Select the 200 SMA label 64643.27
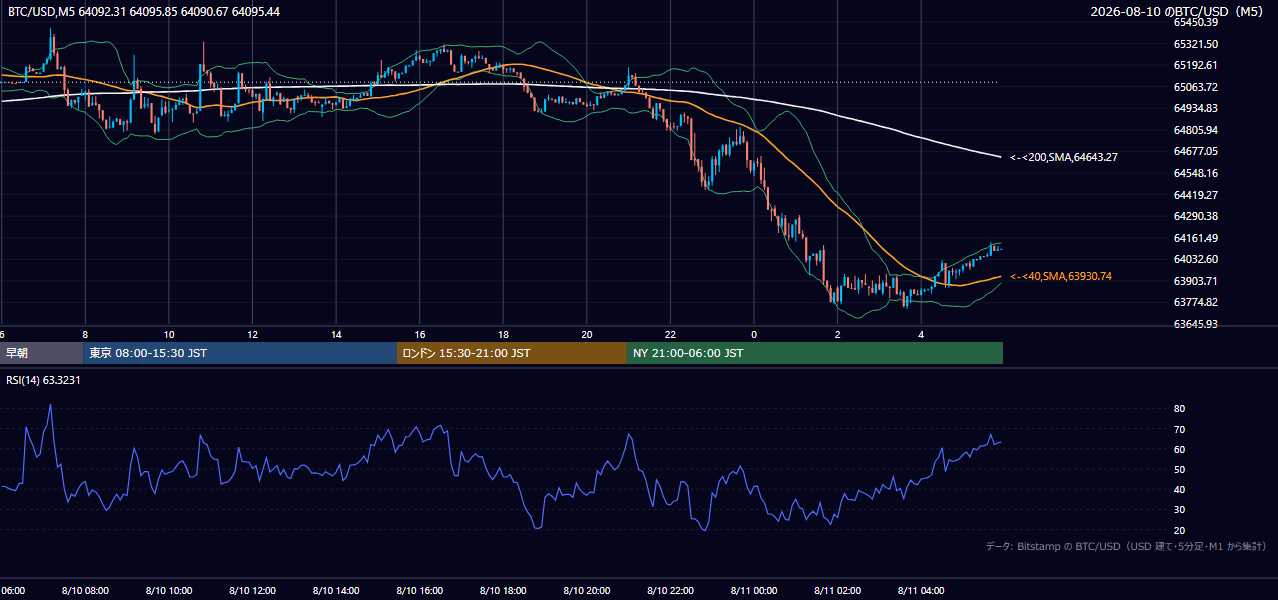This screenshot has height=600, width=1278. [1063, 157]
